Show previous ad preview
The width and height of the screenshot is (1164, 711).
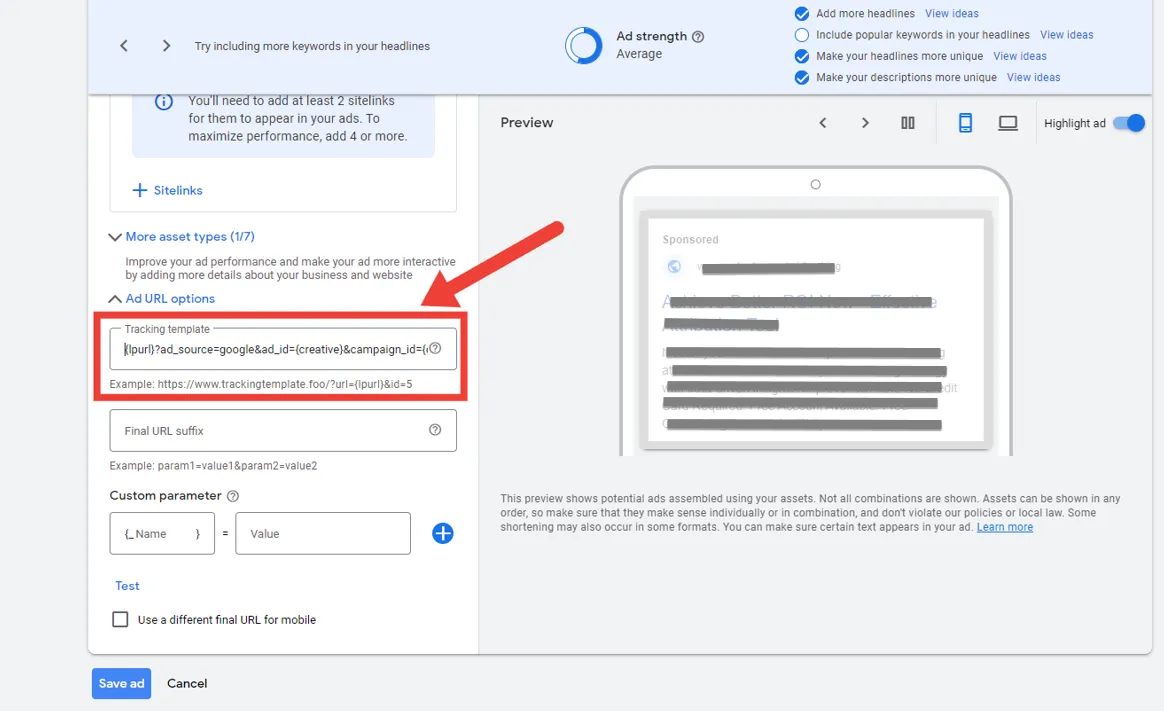tap(823, 123)
